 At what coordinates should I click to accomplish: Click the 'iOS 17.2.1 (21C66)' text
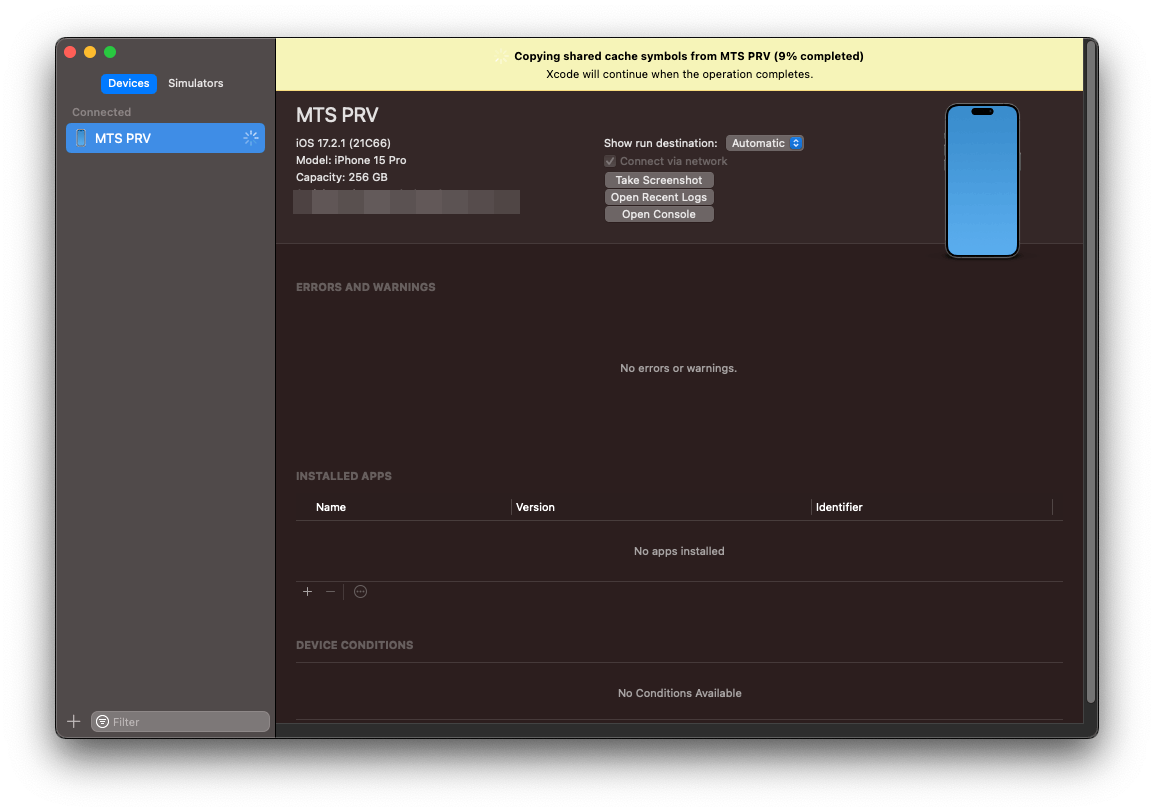(343, 143)
